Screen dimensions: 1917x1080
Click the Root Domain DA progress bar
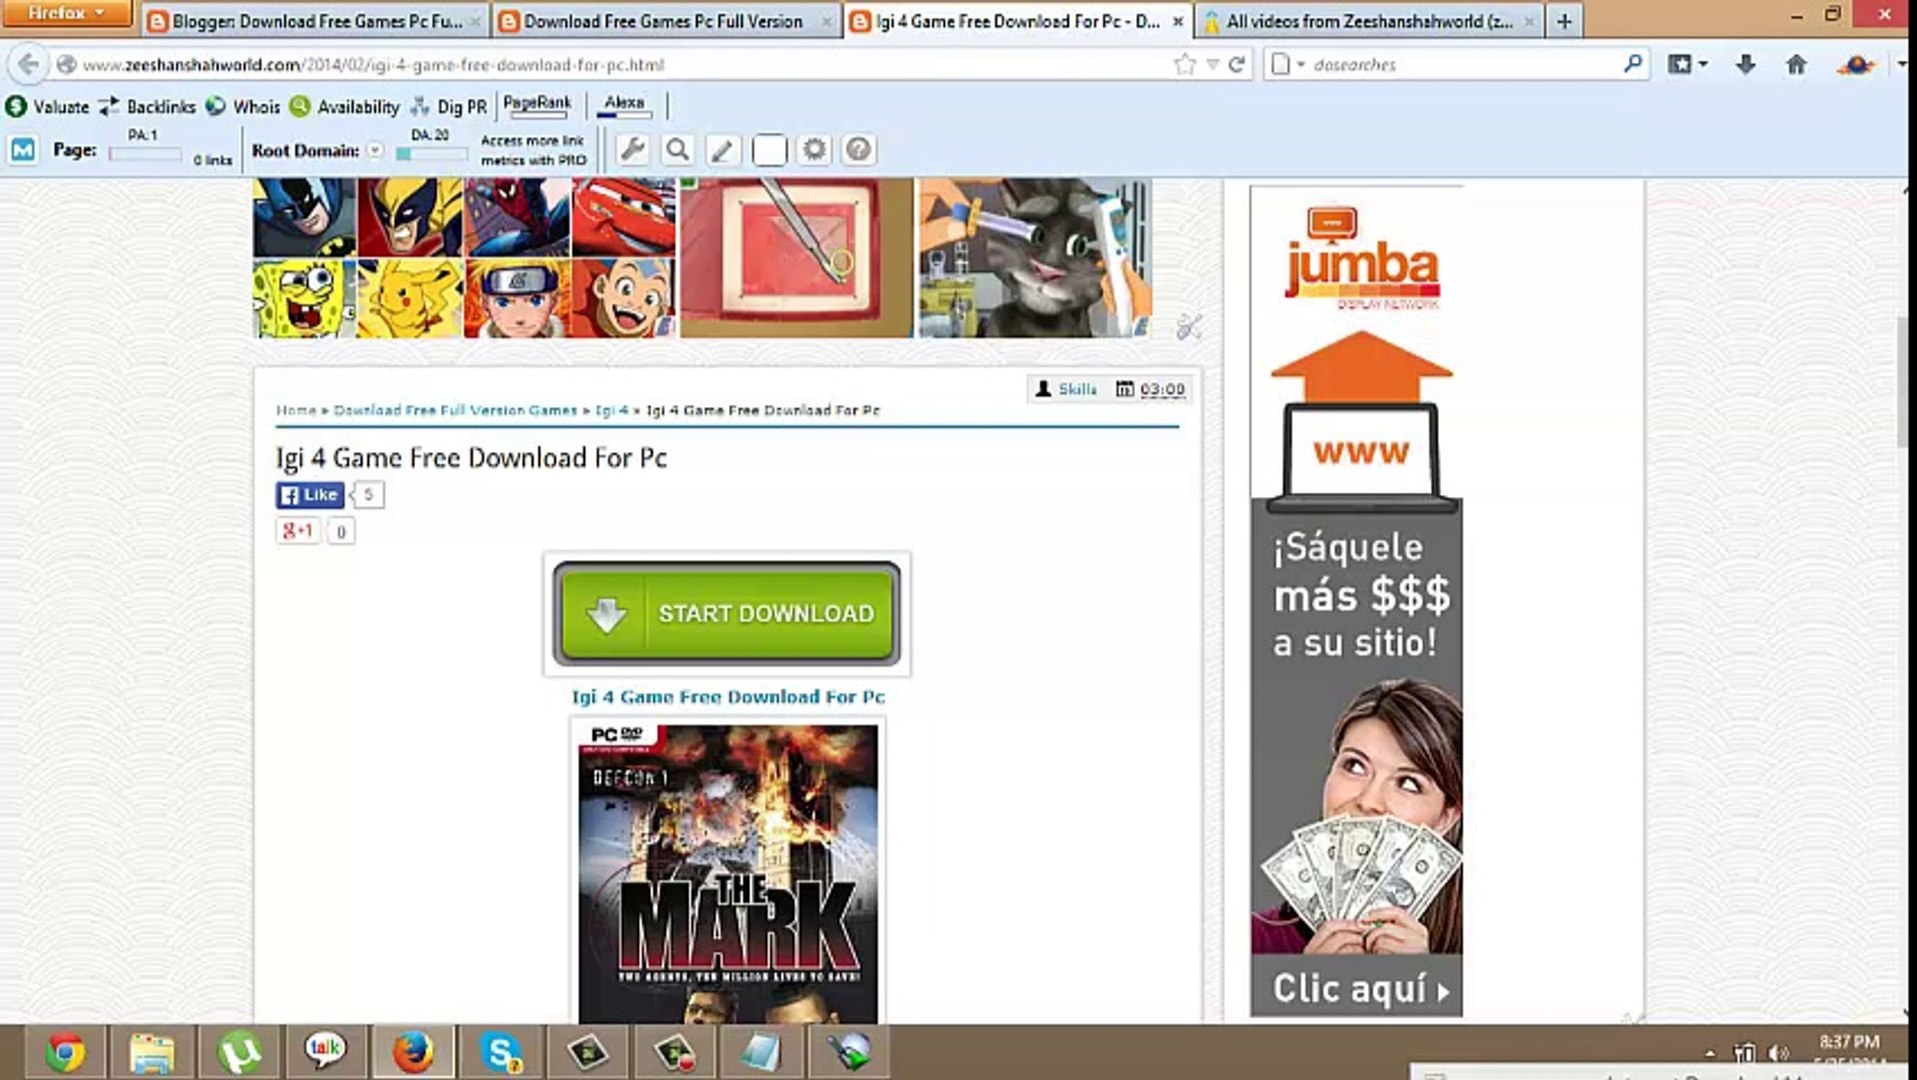click(x=432, y=154)
